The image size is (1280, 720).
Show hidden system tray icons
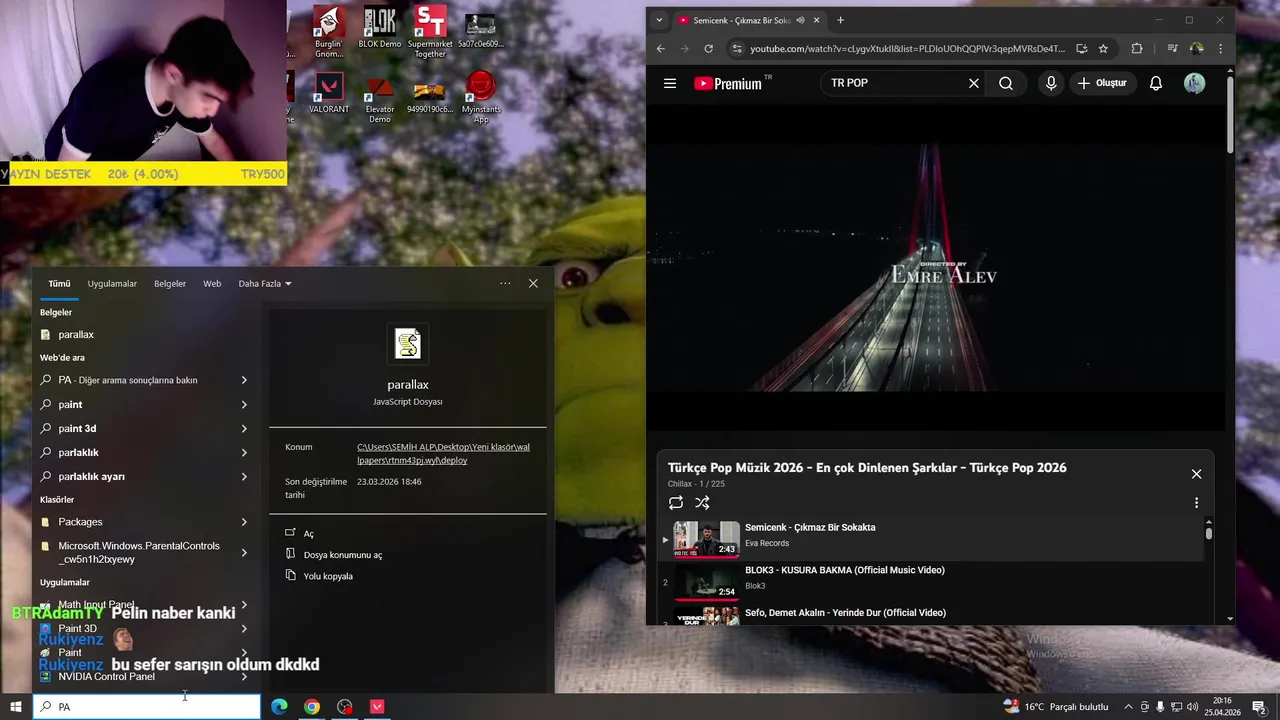pos(1128,707)
